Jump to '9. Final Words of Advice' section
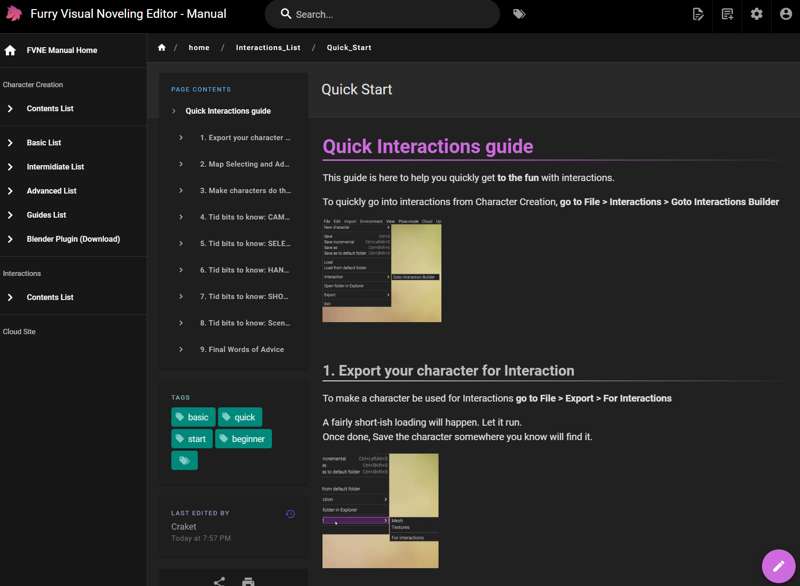Viewport: 800px width, 586px height. (242, 349)
